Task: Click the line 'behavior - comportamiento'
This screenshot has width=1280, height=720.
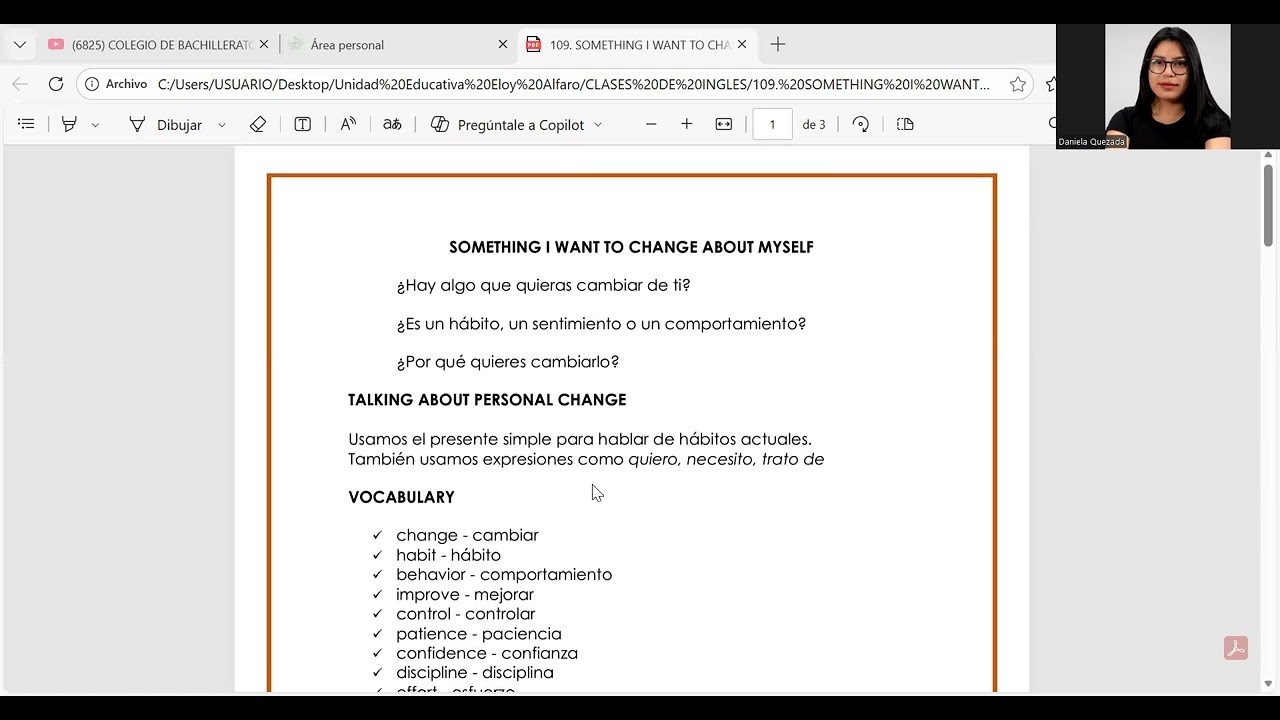Action: tap(504, 574)
